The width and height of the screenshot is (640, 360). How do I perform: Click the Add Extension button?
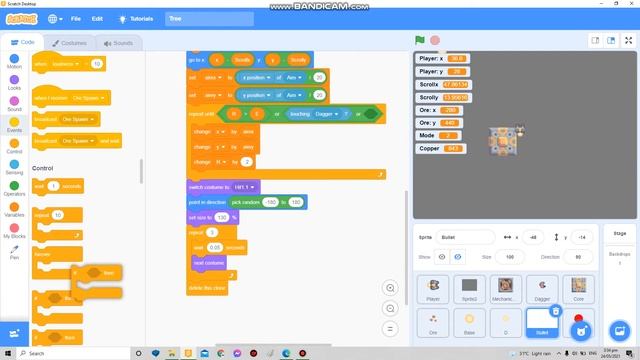tap(14, 333)
